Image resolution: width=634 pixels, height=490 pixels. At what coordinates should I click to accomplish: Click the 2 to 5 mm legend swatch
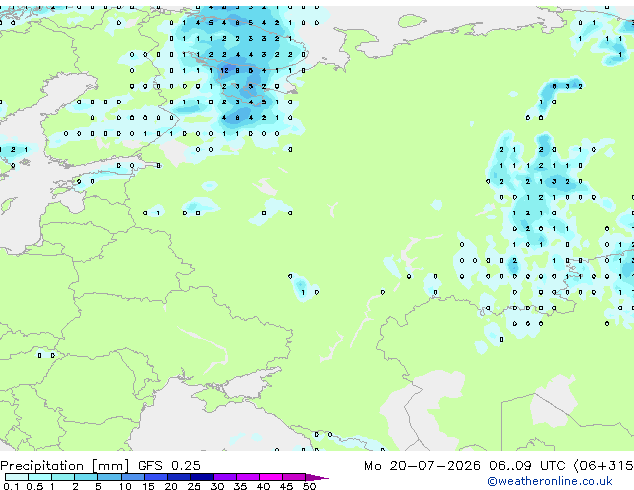click(x=86, y=477)
